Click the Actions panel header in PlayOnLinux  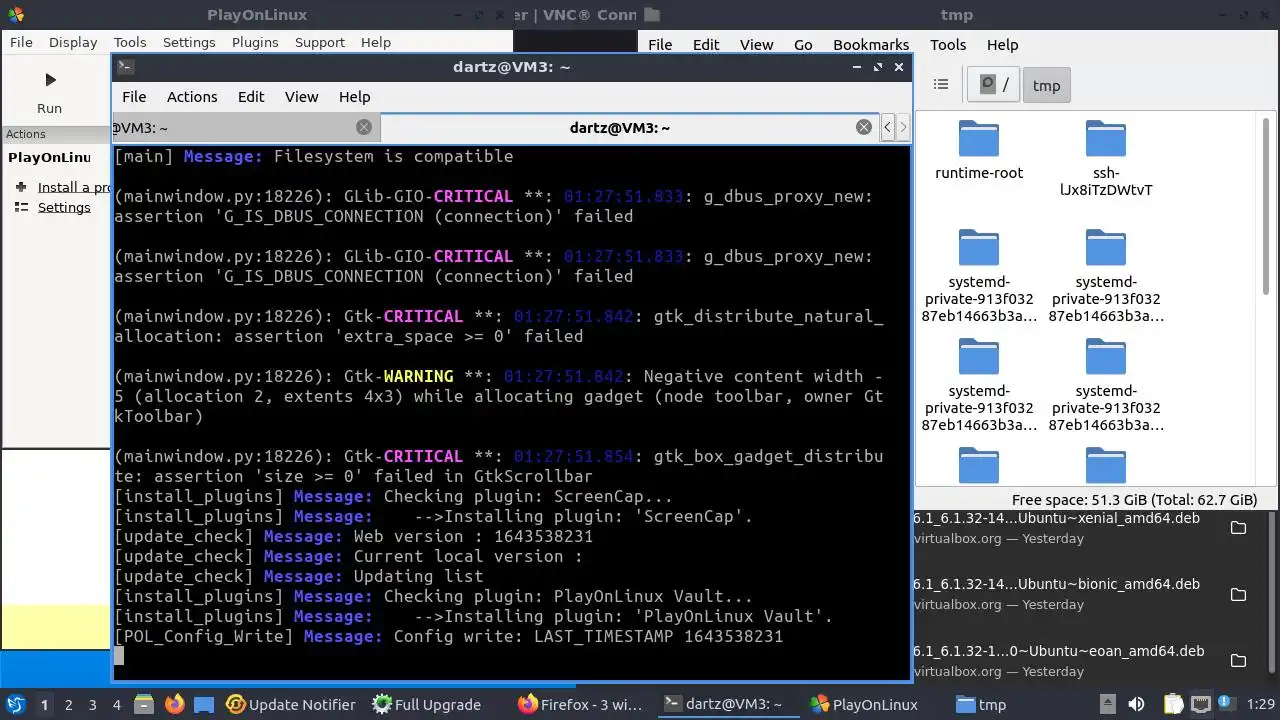coord(57,134)
